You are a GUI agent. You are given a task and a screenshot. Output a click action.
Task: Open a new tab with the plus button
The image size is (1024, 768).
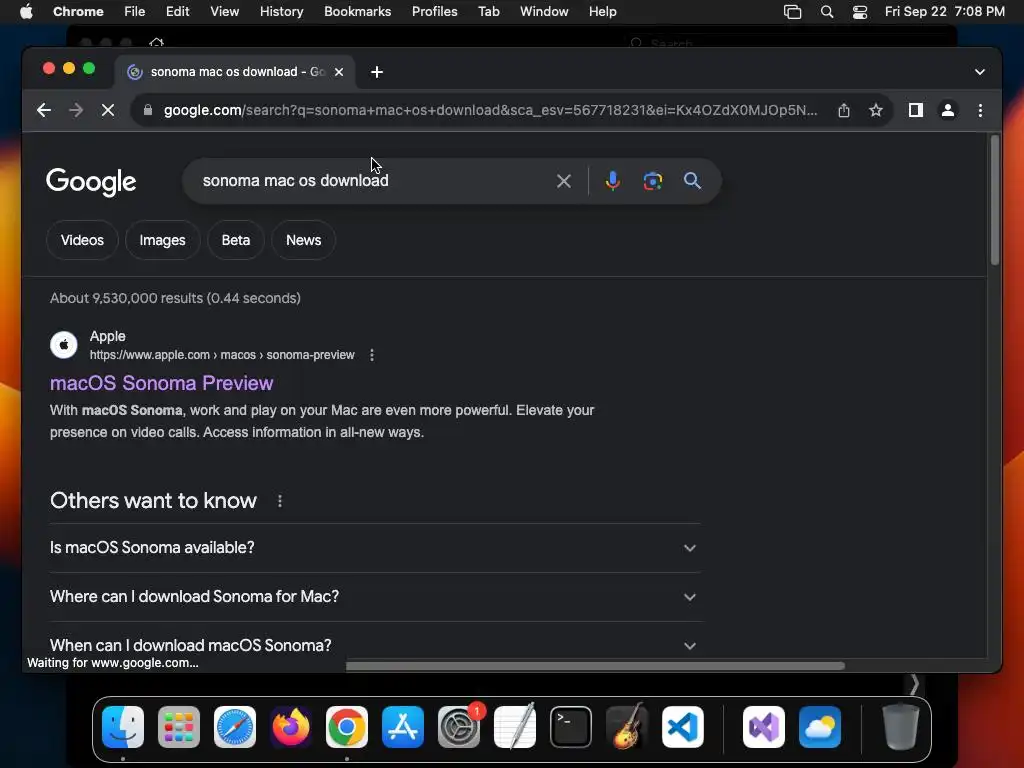pyautogui.click(x=377, y=72)
